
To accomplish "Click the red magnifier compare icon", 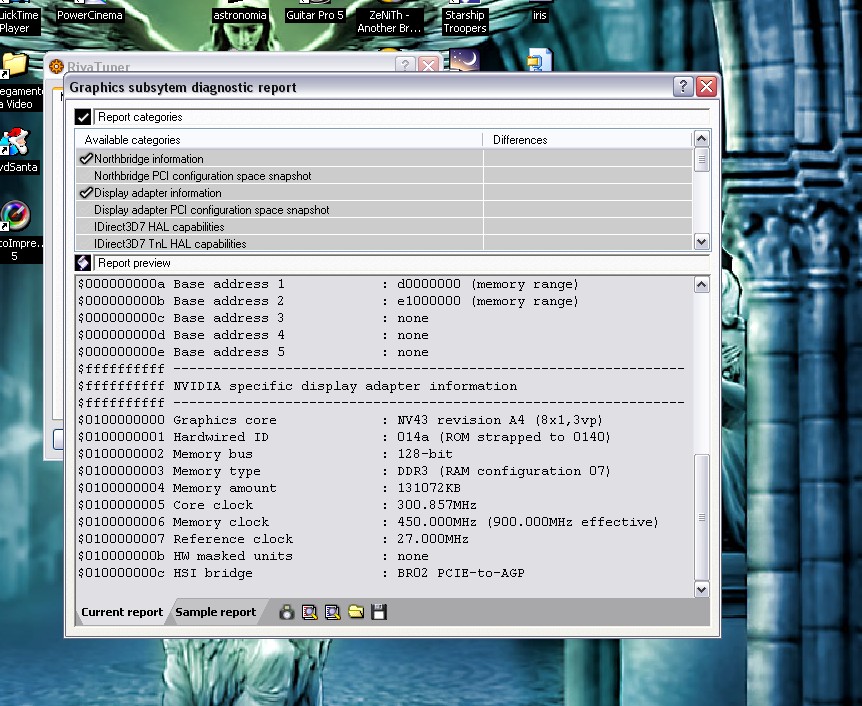I will pyautogui.click(x=310, y=612).
